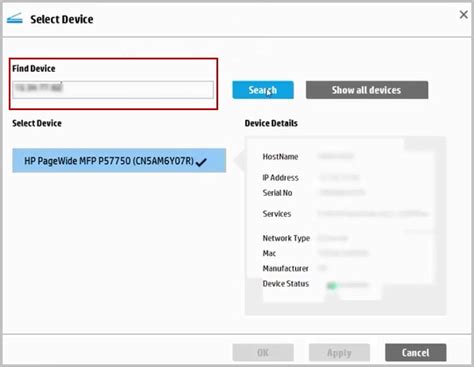Click the Manufacturer label
Screen dimensions: 474x367
[286, 268]
